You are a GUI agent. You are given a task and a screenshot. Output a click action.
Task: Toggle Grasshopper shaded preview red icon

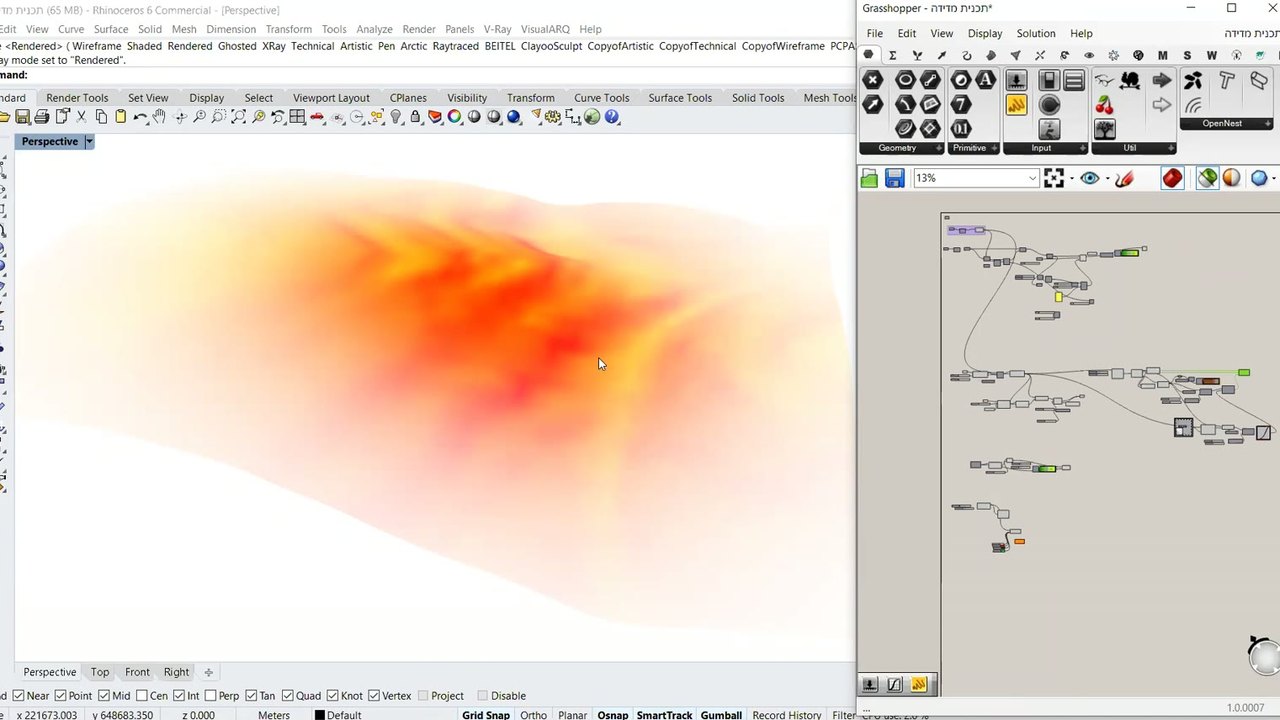[1172, 178]
